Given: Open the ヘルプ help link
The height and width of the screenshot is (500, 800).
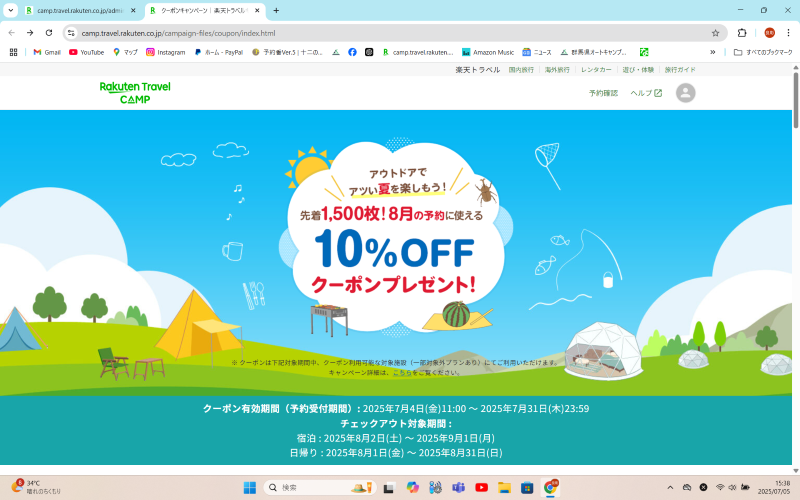Looking at the screenshot, I should pos(646,93).
